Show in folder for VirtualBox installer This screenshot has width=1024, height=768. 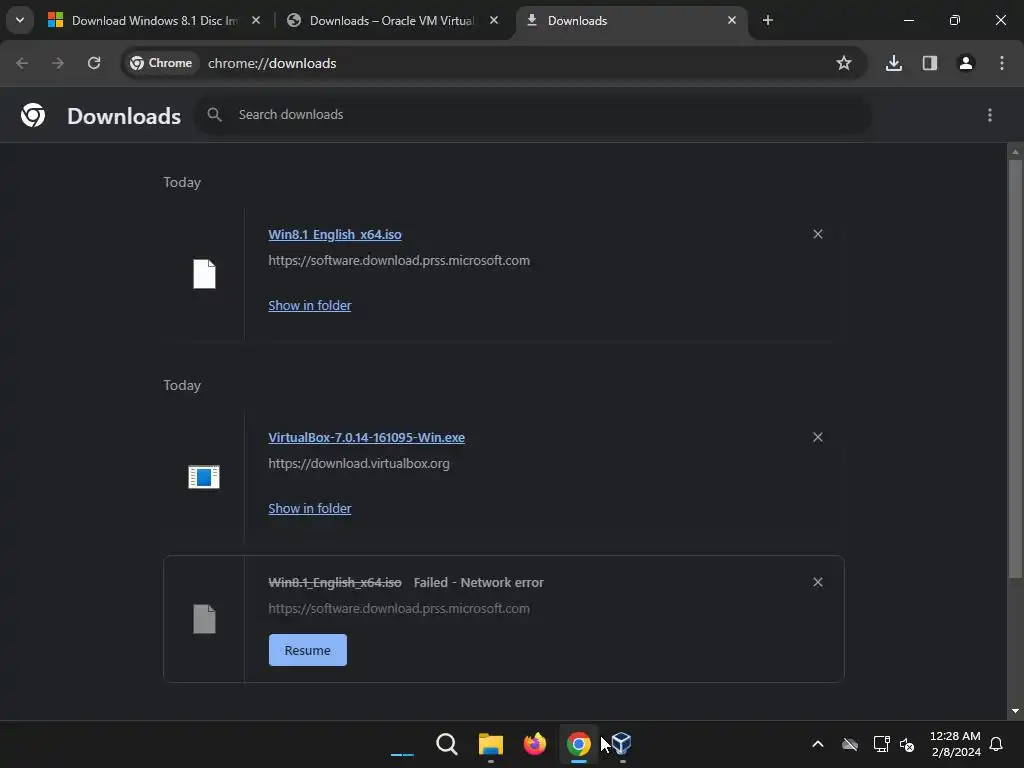point(310,509)
